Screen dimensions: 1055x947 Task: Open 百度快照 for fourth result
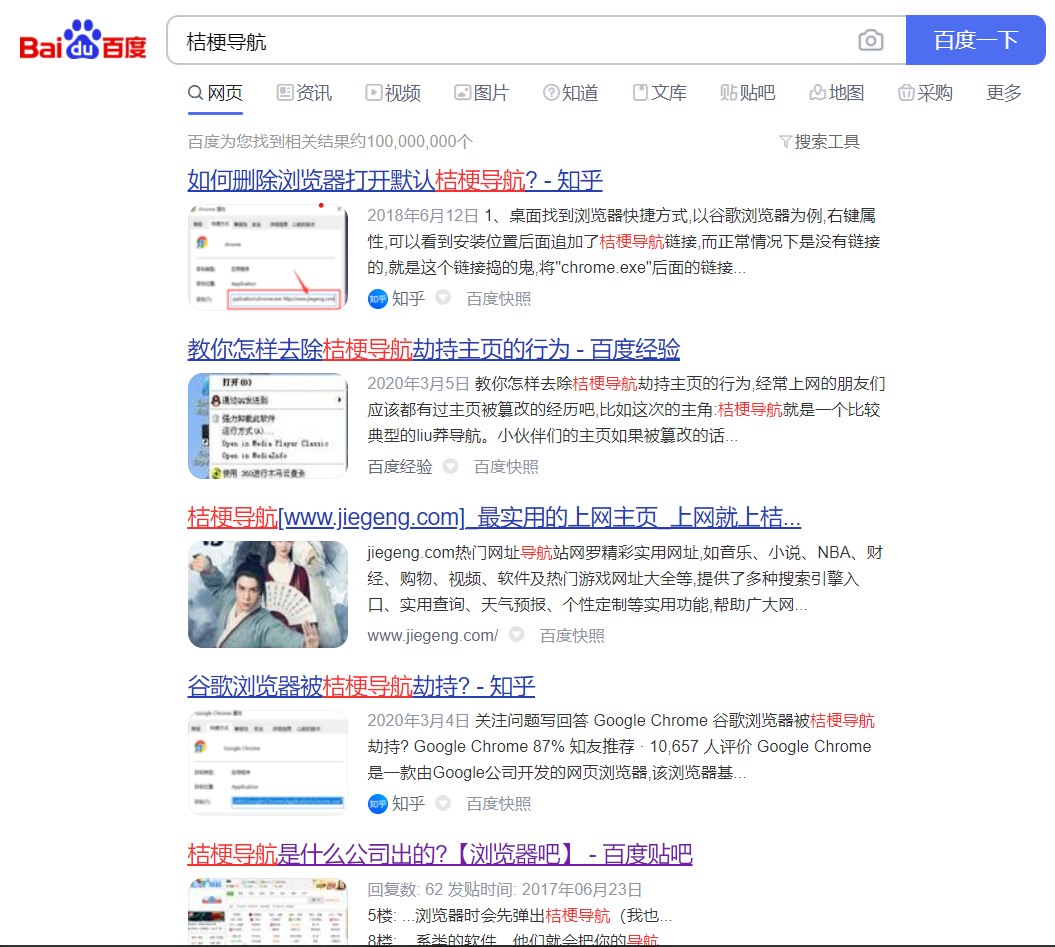(499, 804)
